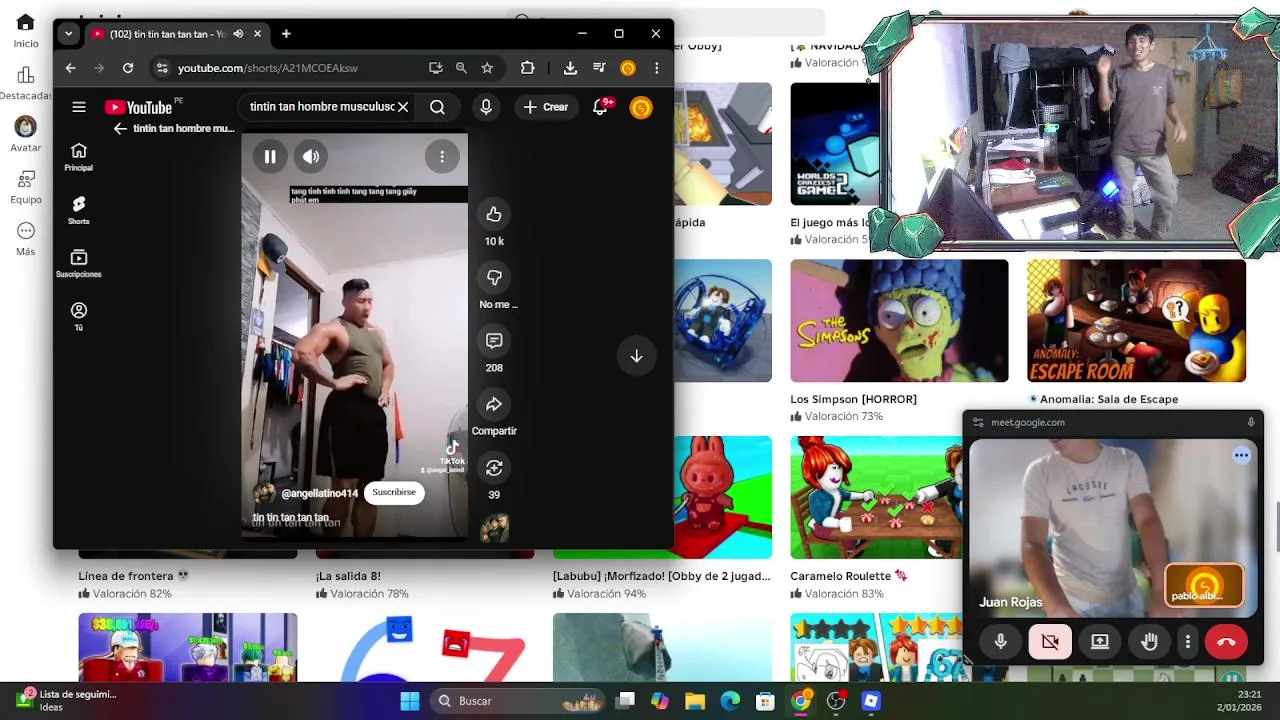Screen dimensions: 1280x720
Task: Click the YouTube search magnifier button
Action: [437, 107]
